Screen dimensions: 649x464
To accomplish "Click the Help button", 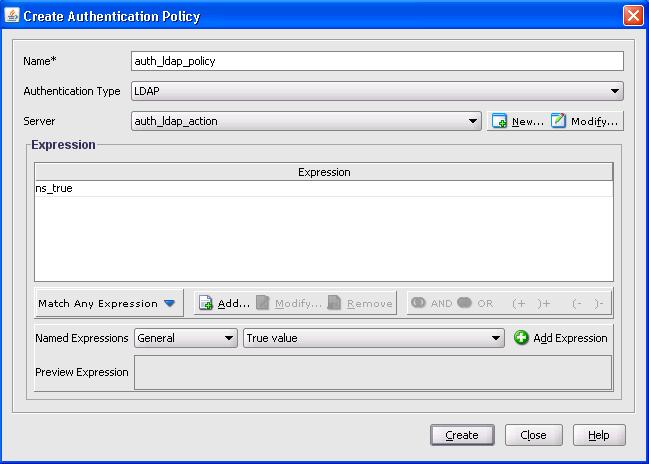I will point(599,435).
